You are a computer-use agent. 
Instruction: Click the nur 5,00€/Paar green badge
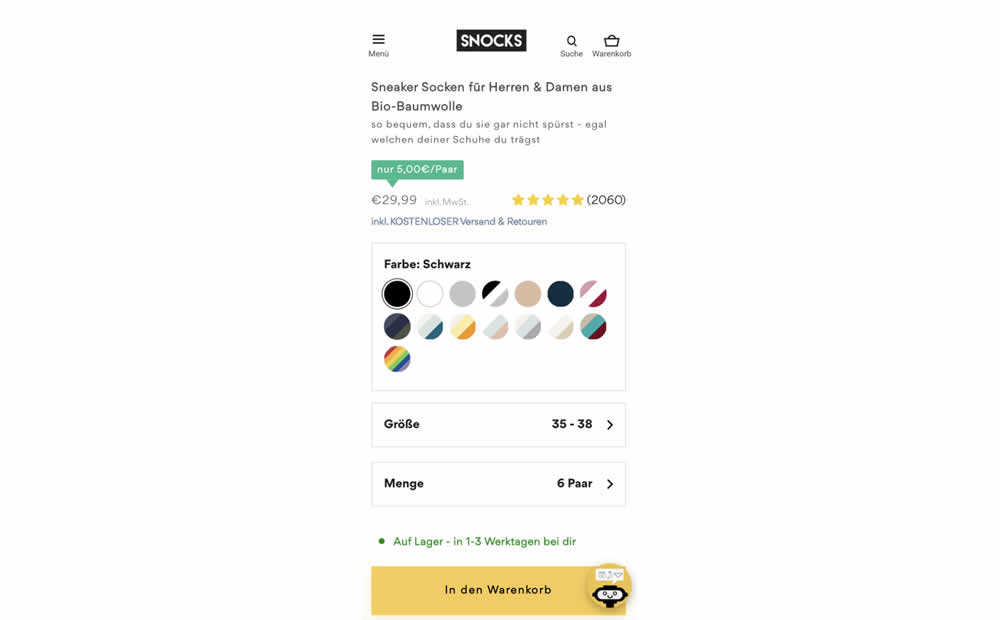[417, 170]
